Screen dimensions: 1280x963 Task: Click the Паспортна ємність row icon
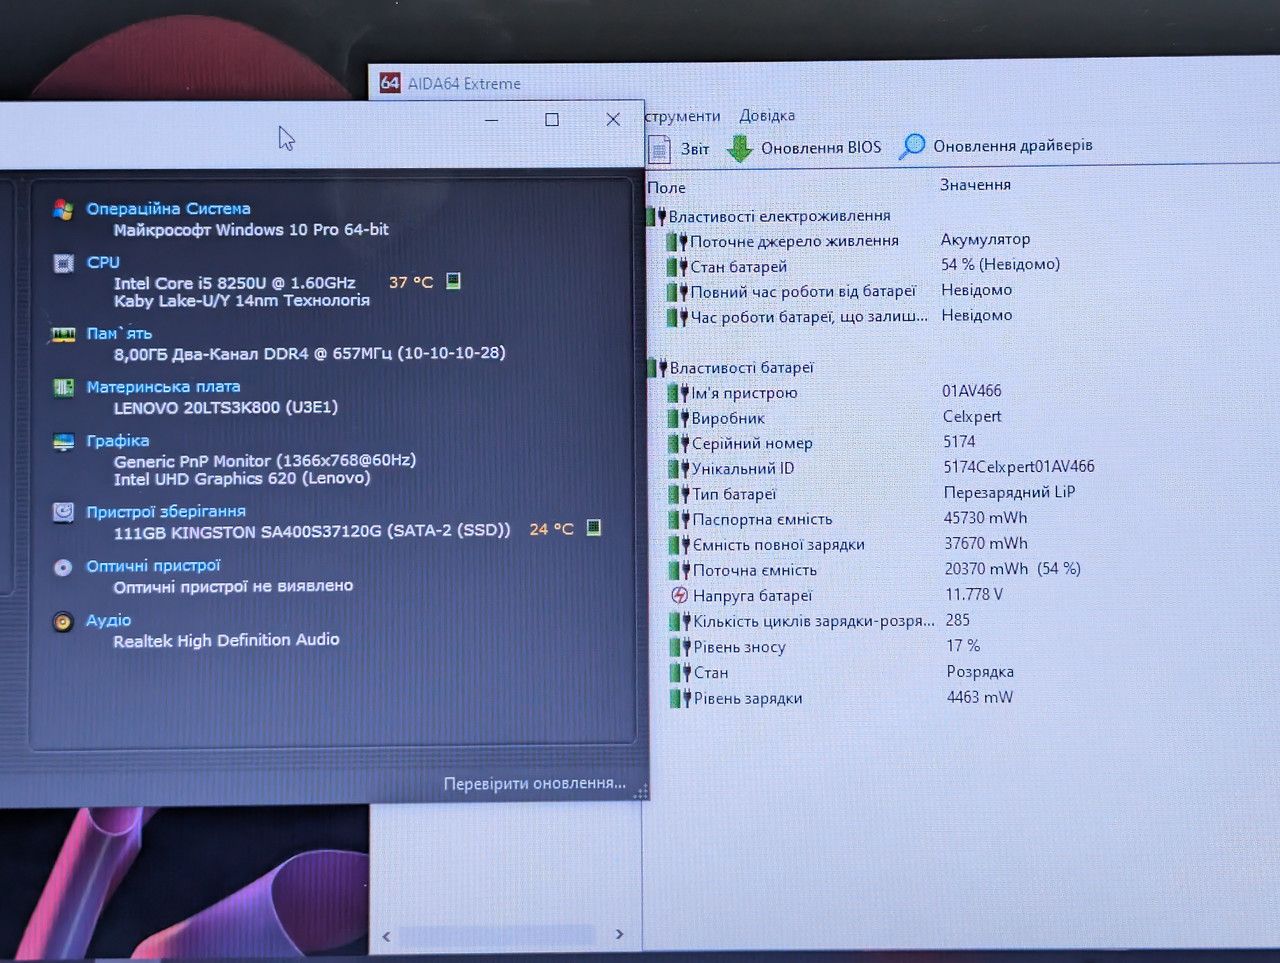681,519
